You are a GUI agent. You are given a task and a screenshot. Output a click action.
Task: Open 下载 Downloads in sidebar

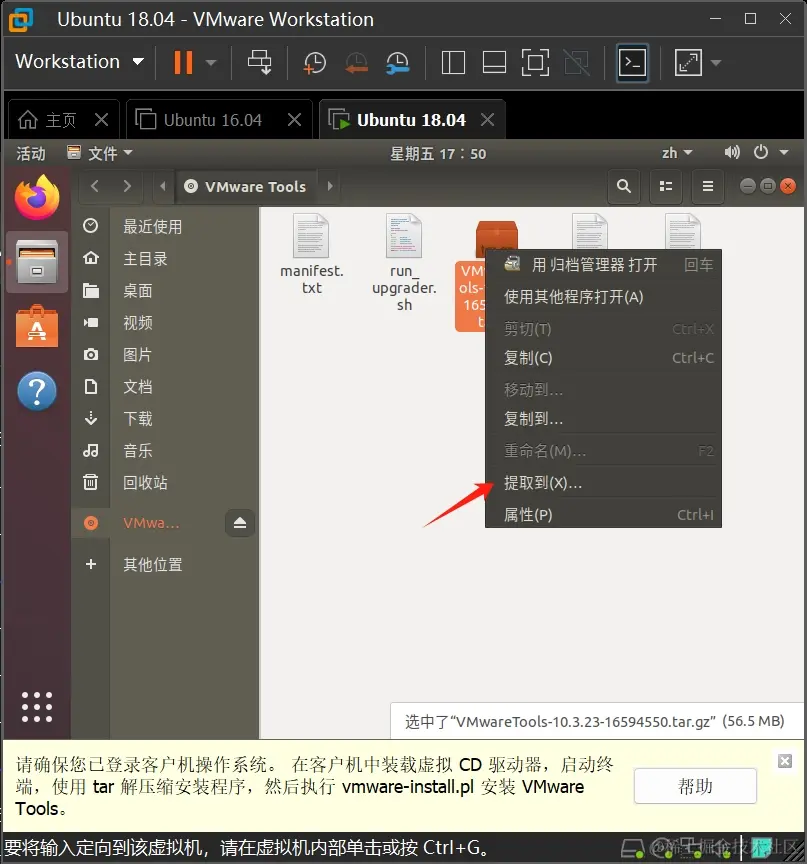[x=165, y=418]
